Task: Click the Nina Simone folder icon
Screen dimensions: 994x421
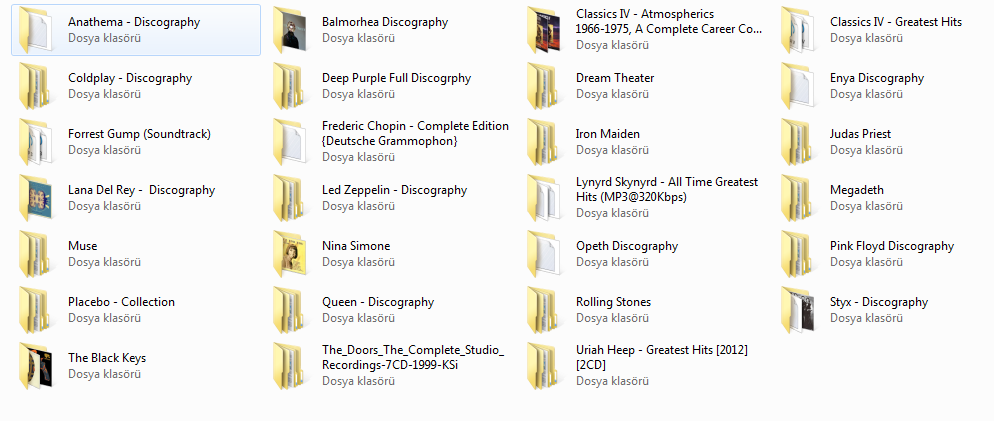Action: coord(291,254)
